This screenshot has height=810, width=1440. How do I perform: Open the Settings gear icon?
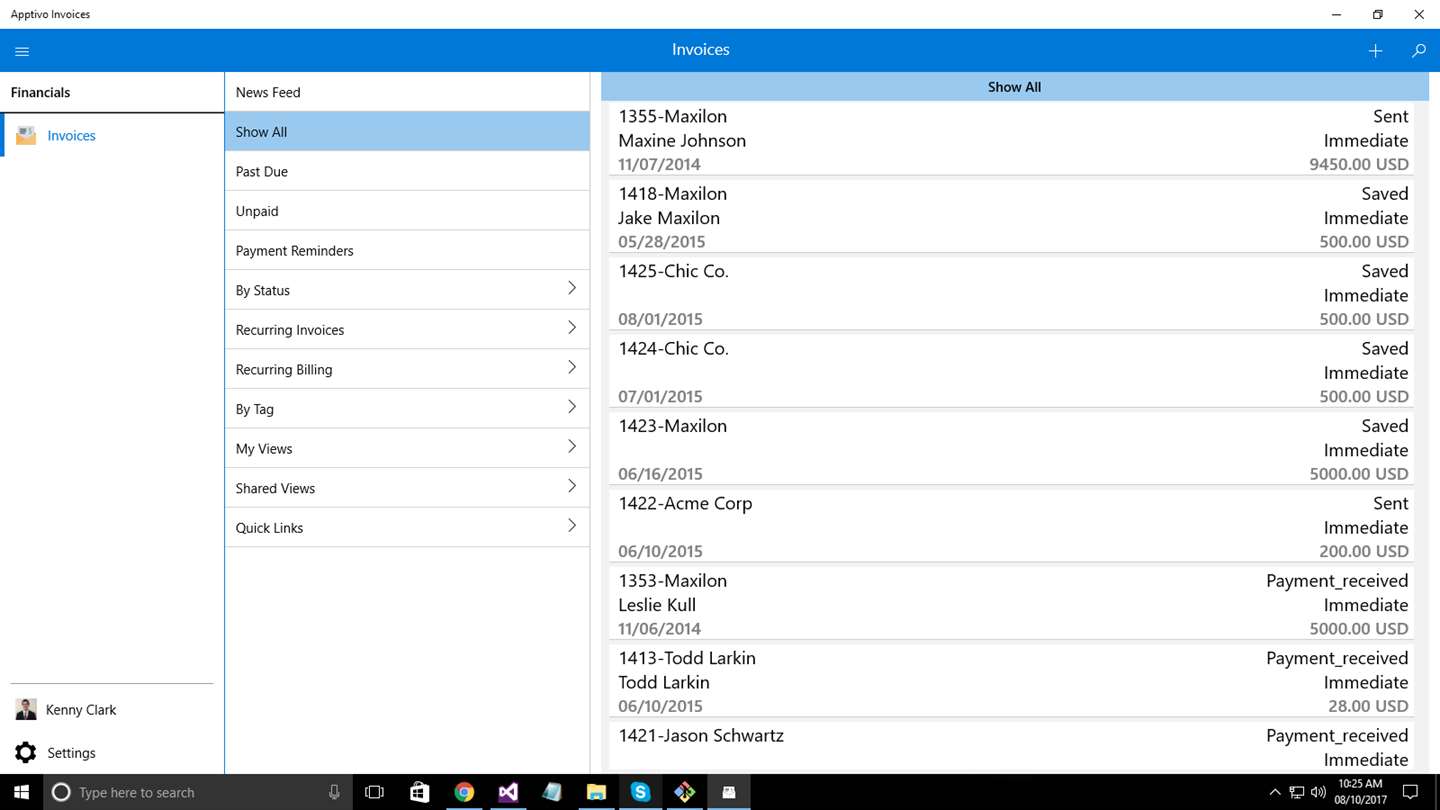click(26, 753)
